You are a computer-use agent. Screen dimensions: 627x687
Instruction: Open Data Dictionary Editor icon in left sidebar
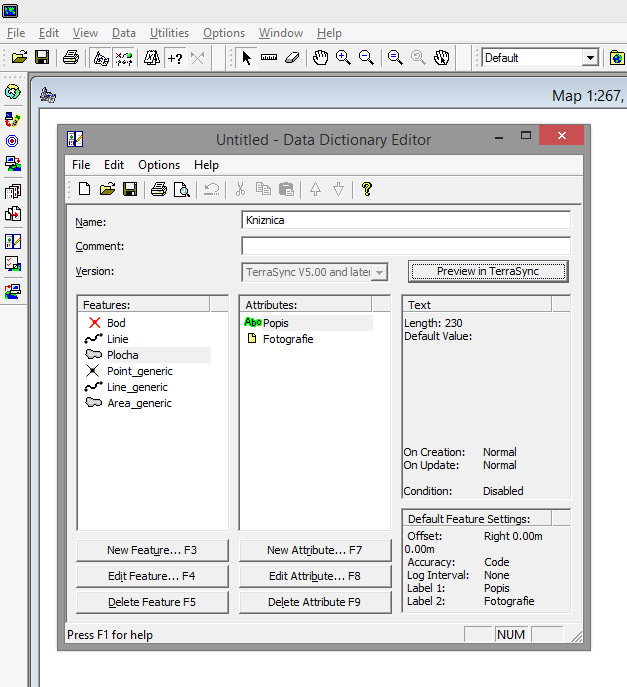coord(13,241)
